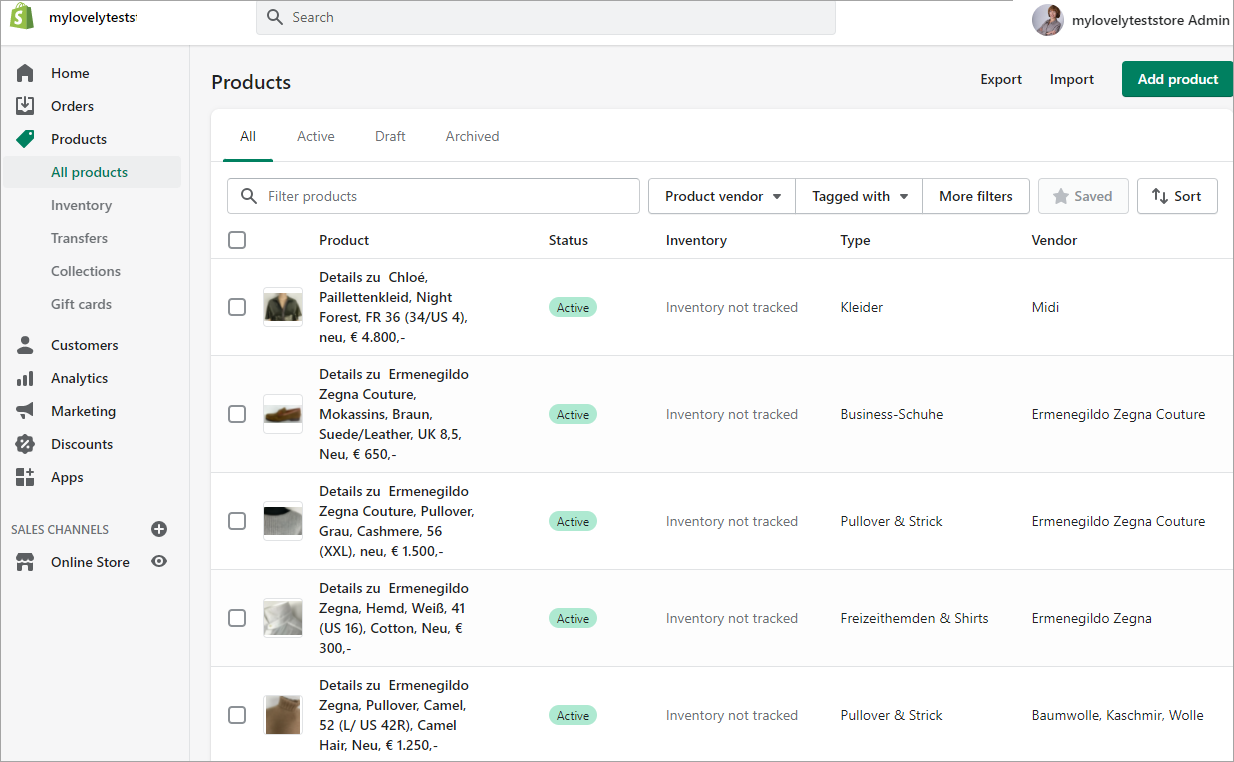This screenshot has height=762, width=1234.
Task: Click mylovelytests store name
Action: click(93, 18)
